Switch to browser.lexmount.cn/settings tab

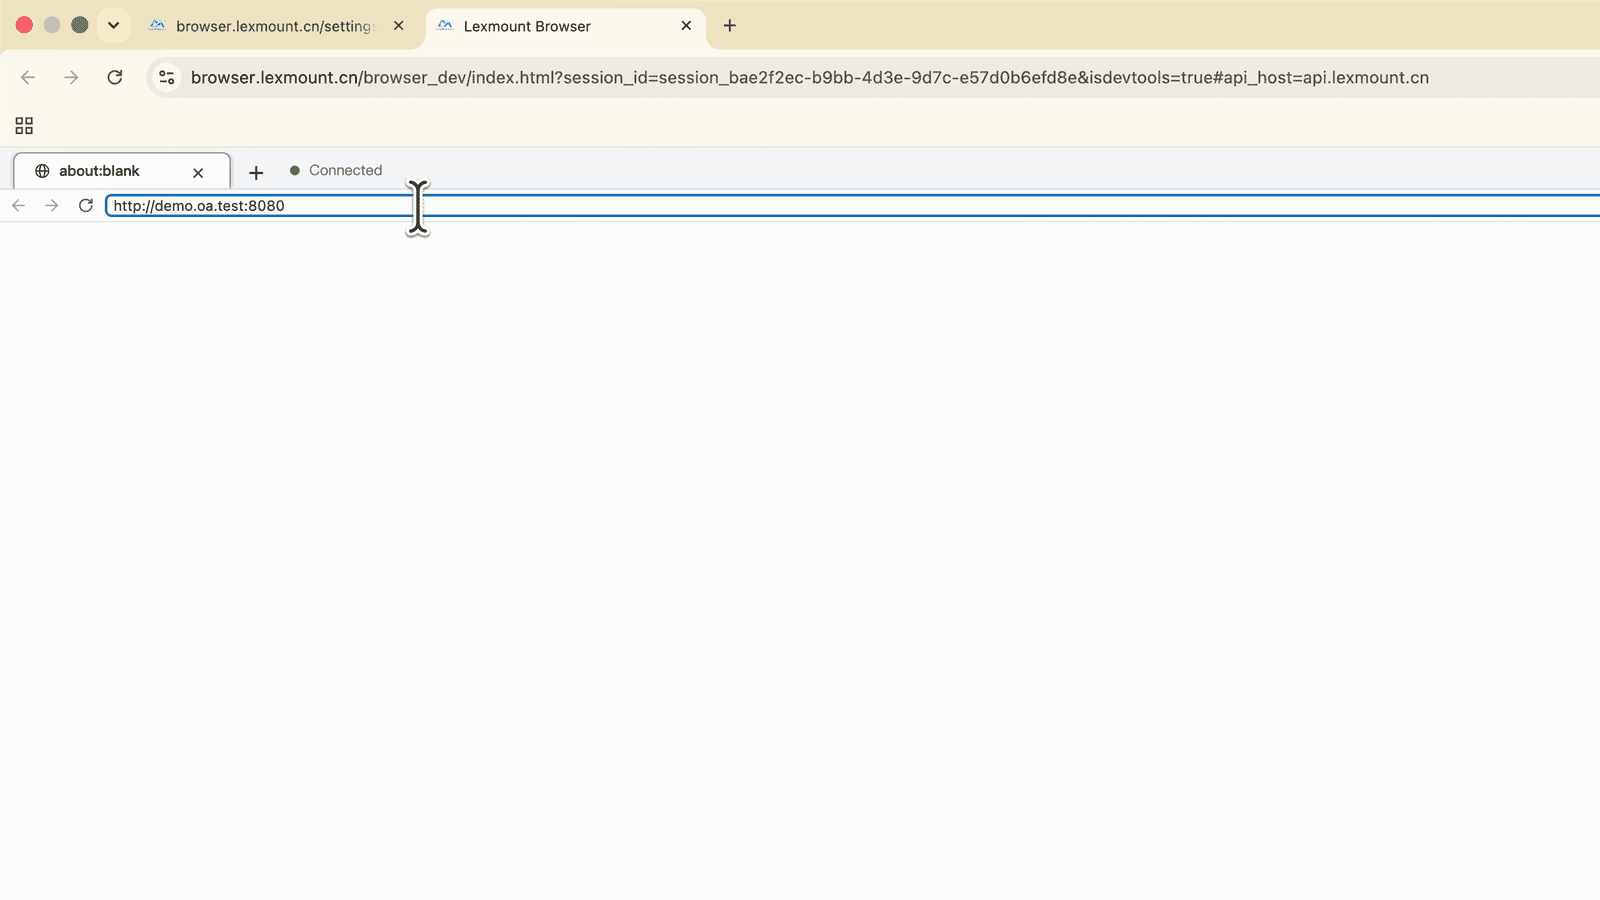273,26
